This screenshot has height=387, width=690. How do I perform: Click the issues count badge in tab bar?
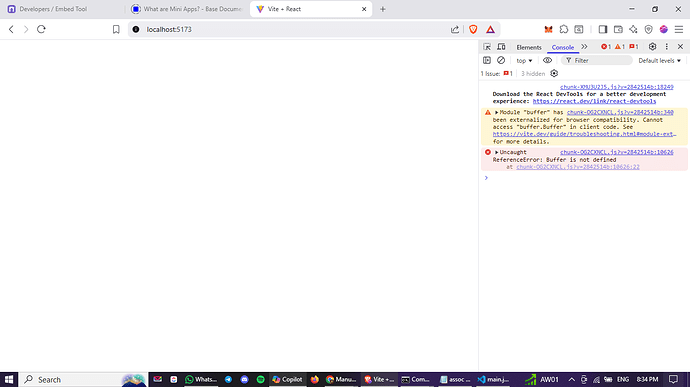coord(634,47)
